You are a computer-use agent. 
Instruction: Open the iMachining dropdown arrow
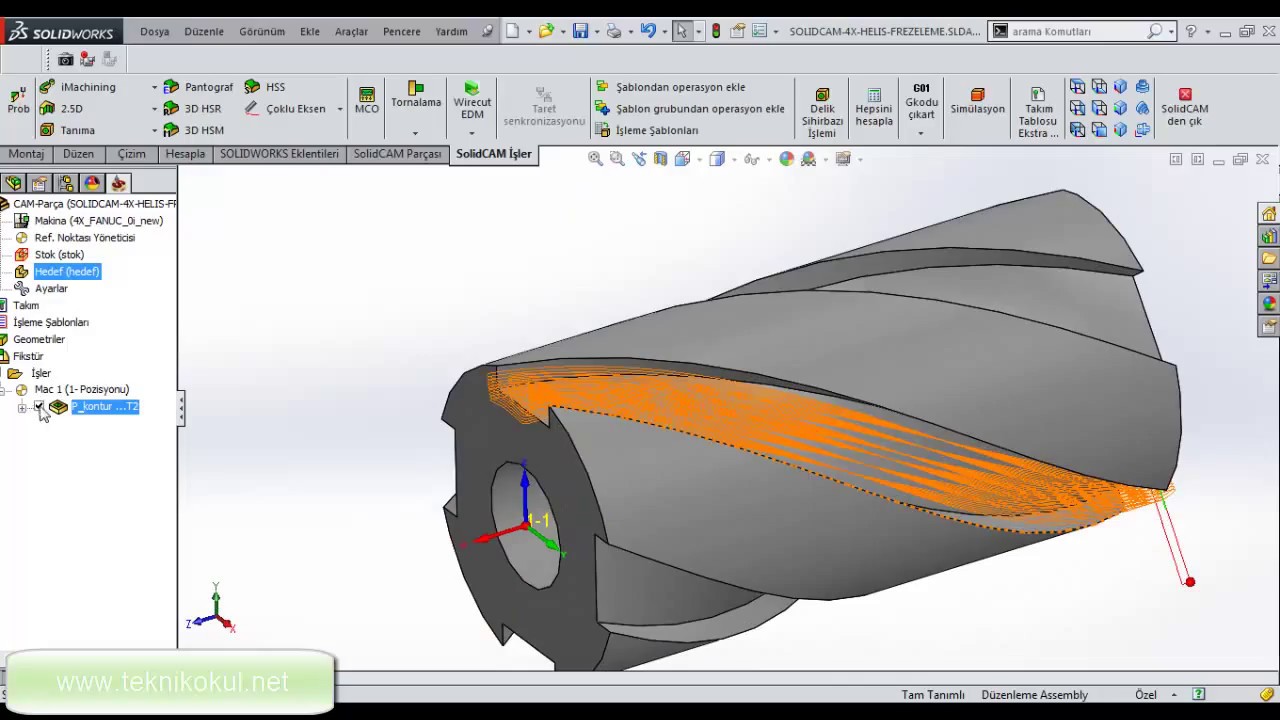154,87
